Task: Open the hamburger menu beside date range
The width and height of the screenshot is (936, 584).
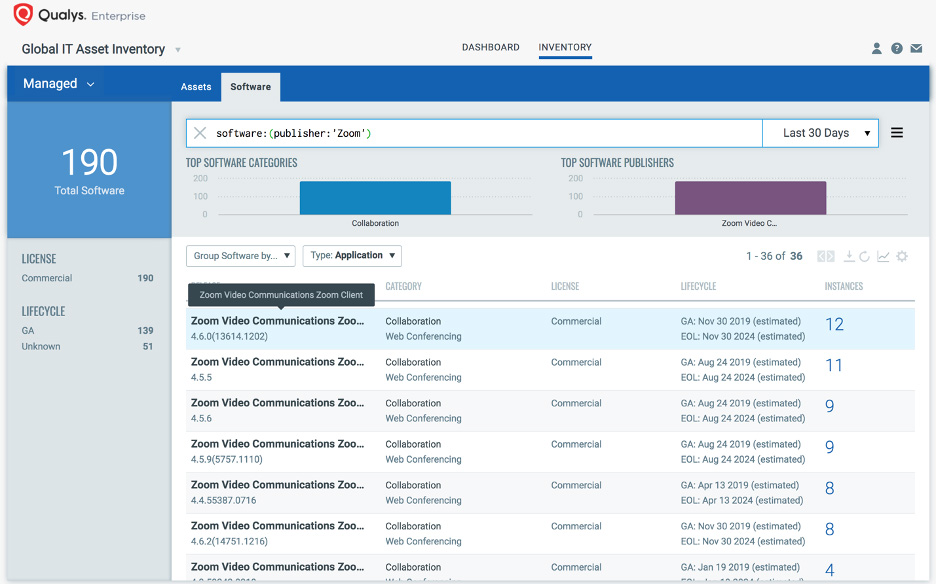Action: pos(897,133)
